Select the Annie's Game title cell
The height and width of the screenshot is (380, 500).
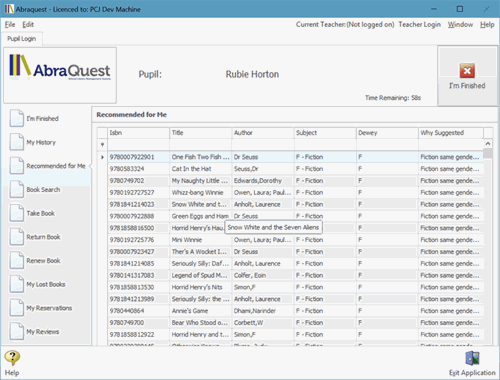[201, 311]
